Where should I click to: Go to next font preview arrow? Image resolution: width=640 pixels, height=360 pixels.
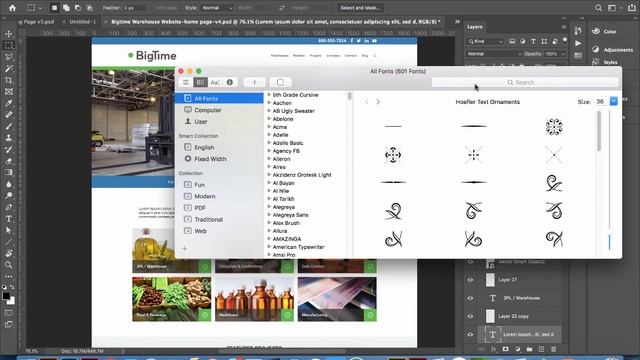point(378,102)
